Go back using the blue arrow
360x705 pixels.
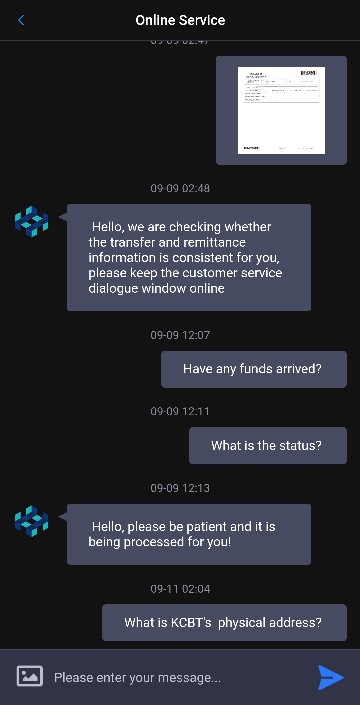point(21,20)
